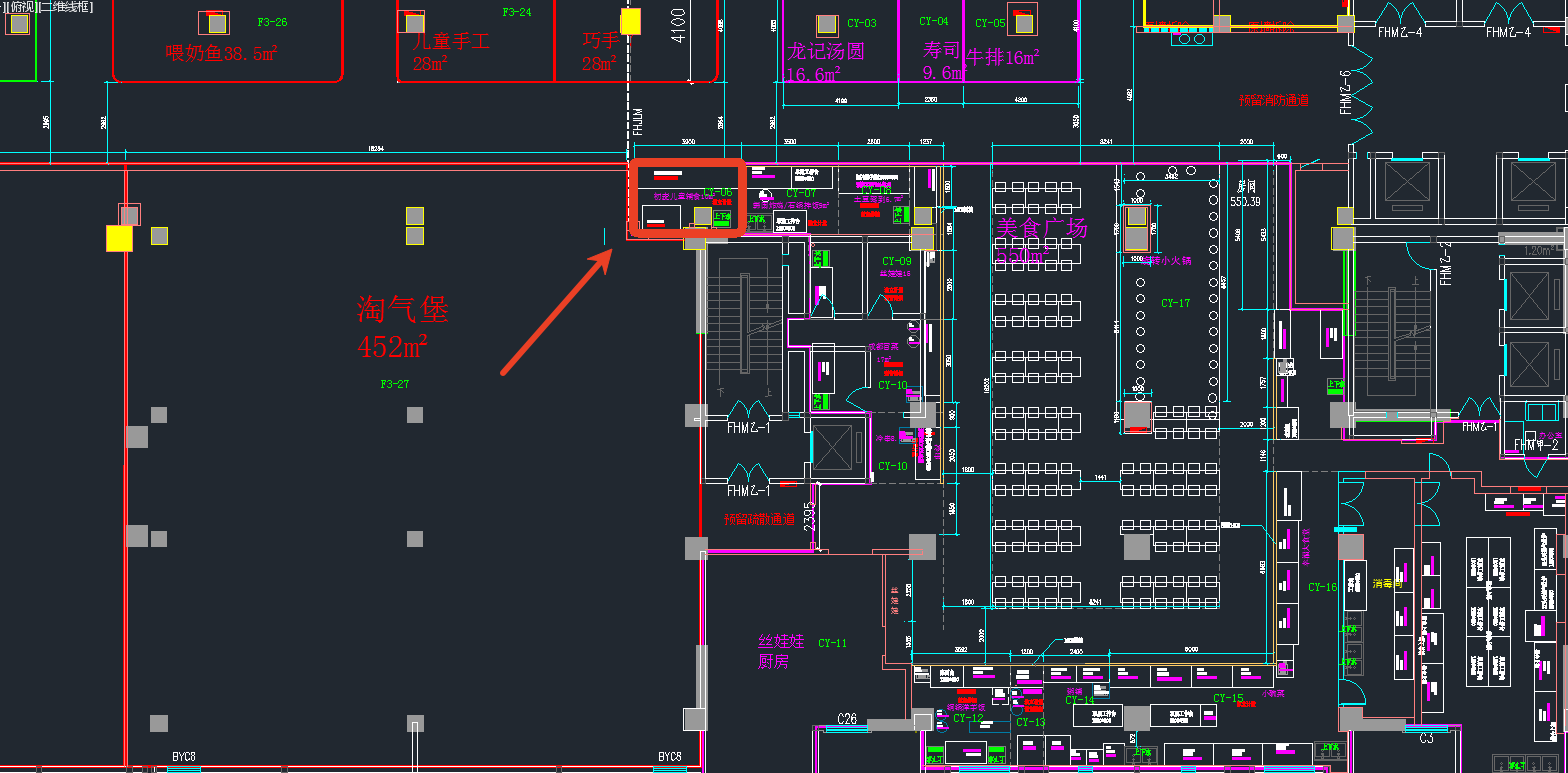The image size is (1568, 773).
Task: Select the 丝娃娃 kitchen label
Action: click(x=781, y=641)
